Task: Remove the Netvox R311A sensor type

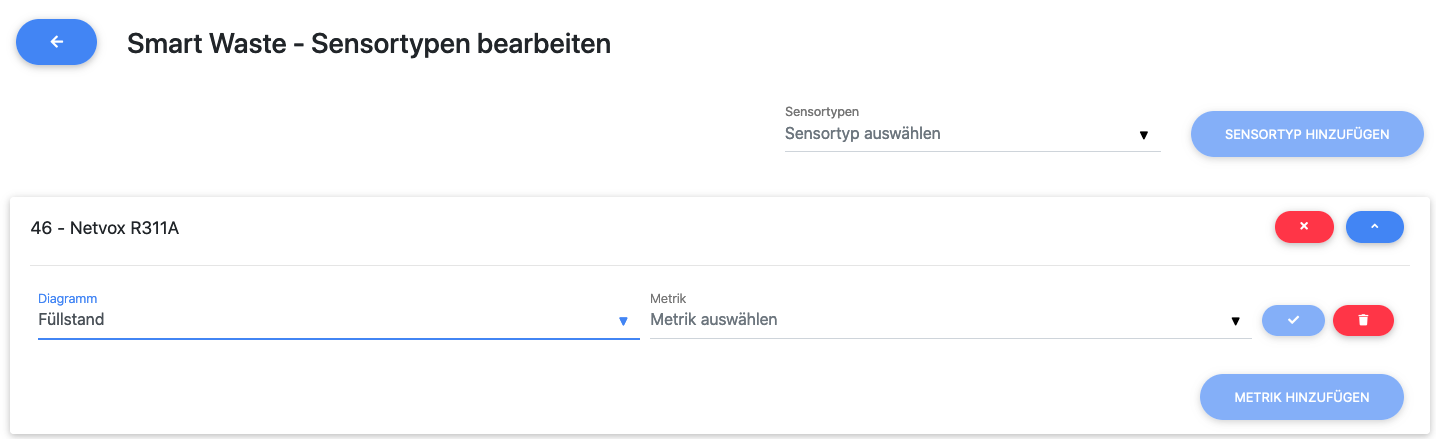Action: tap(1304, 227)
